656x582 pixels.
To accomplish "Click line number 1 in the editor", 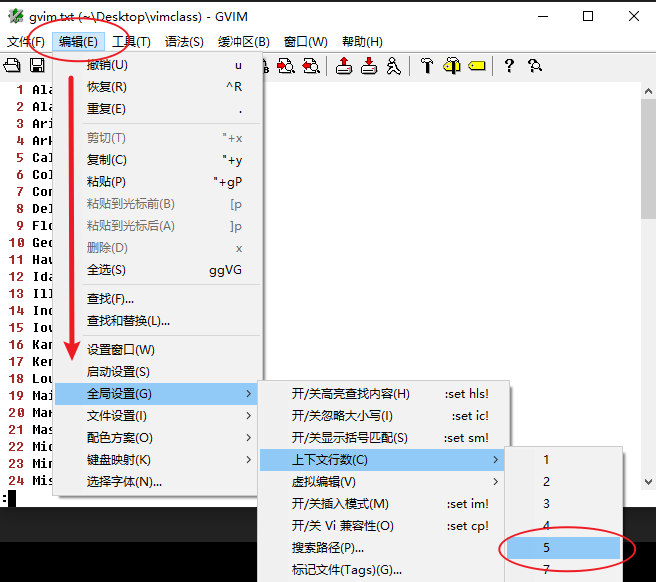I will [20, 90].
